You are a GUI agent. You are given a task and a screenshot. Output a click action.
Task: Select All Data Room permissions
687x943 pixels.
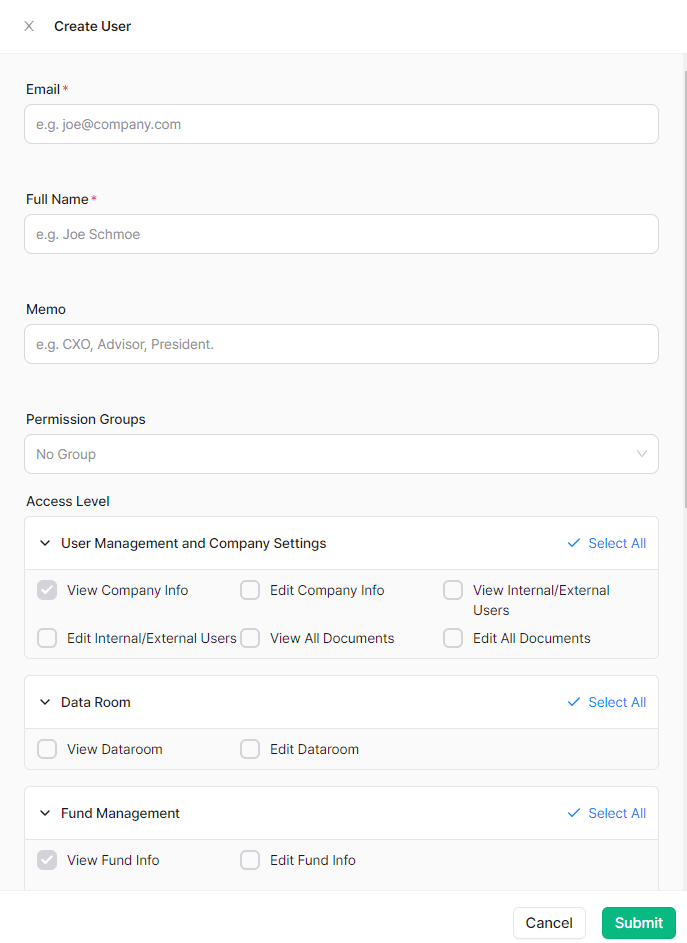click(x=606, y=702)
